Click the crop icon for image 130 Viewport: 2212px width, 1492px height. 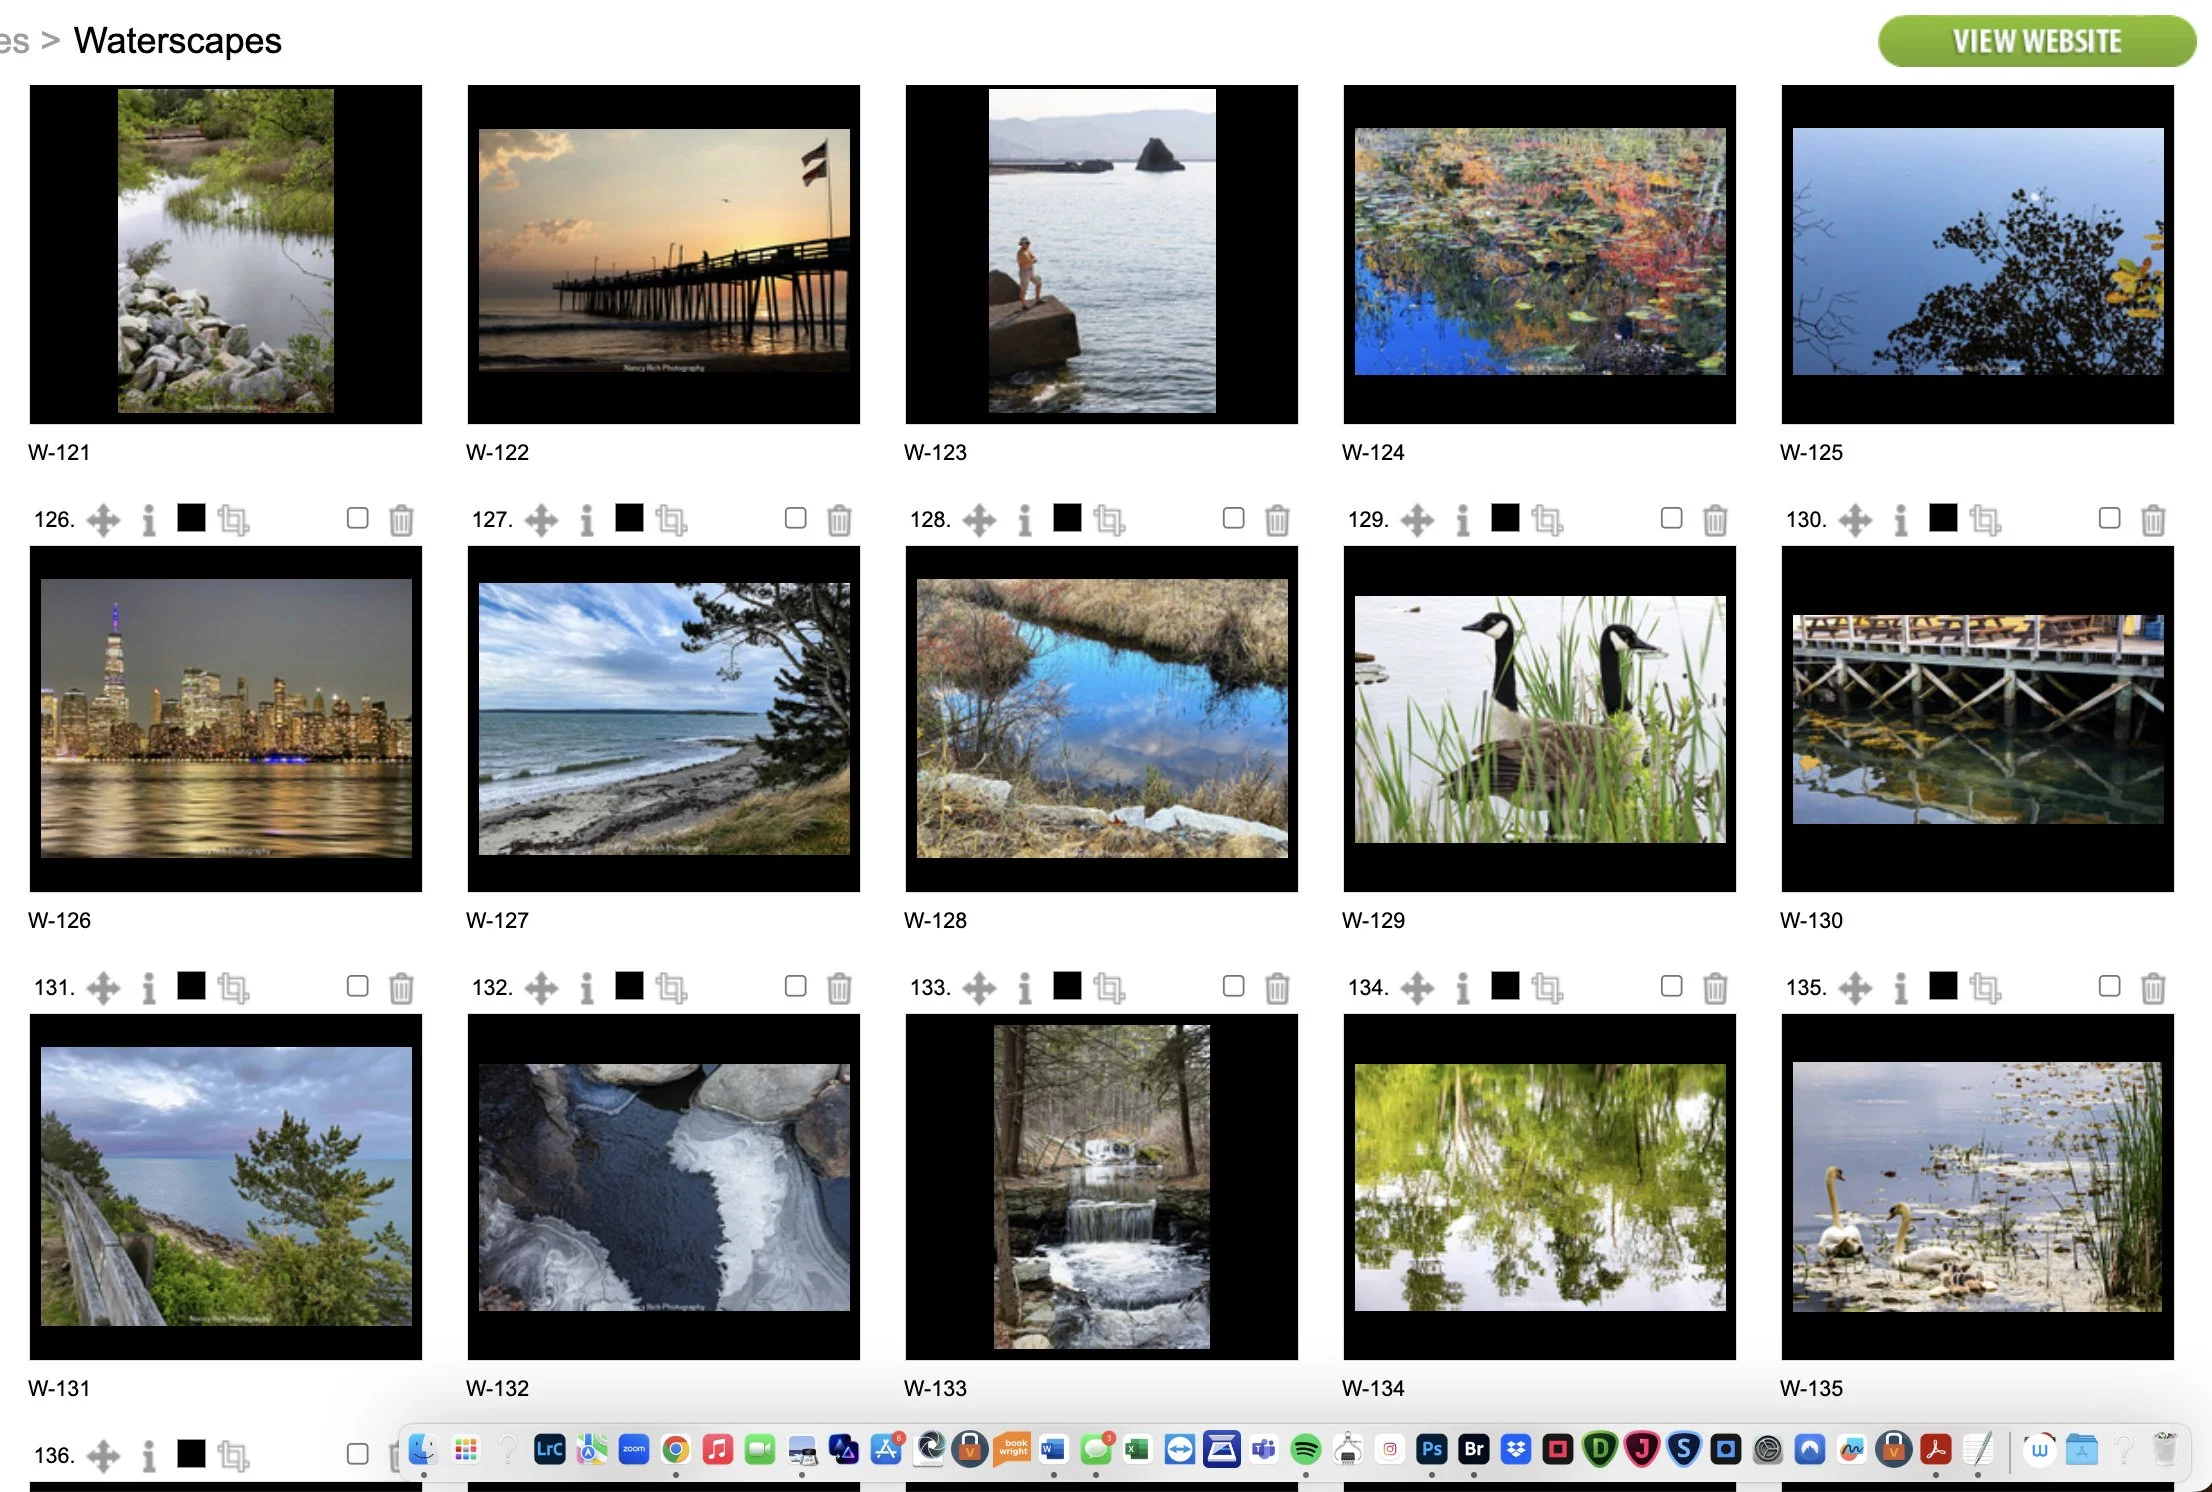(x=1985, y=520)
